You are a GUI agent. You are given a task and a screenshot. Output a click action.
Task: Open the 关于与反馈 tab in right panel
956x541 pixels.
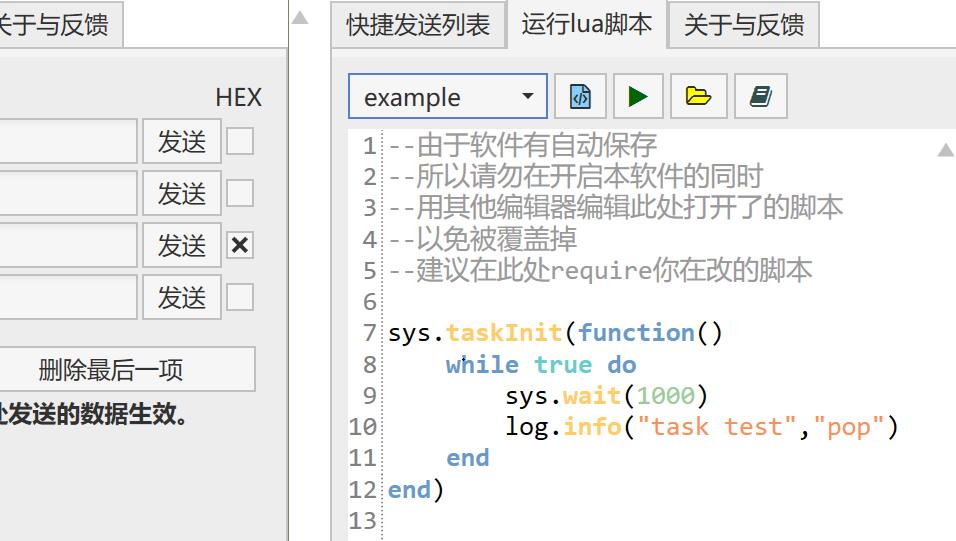point(743,25)
